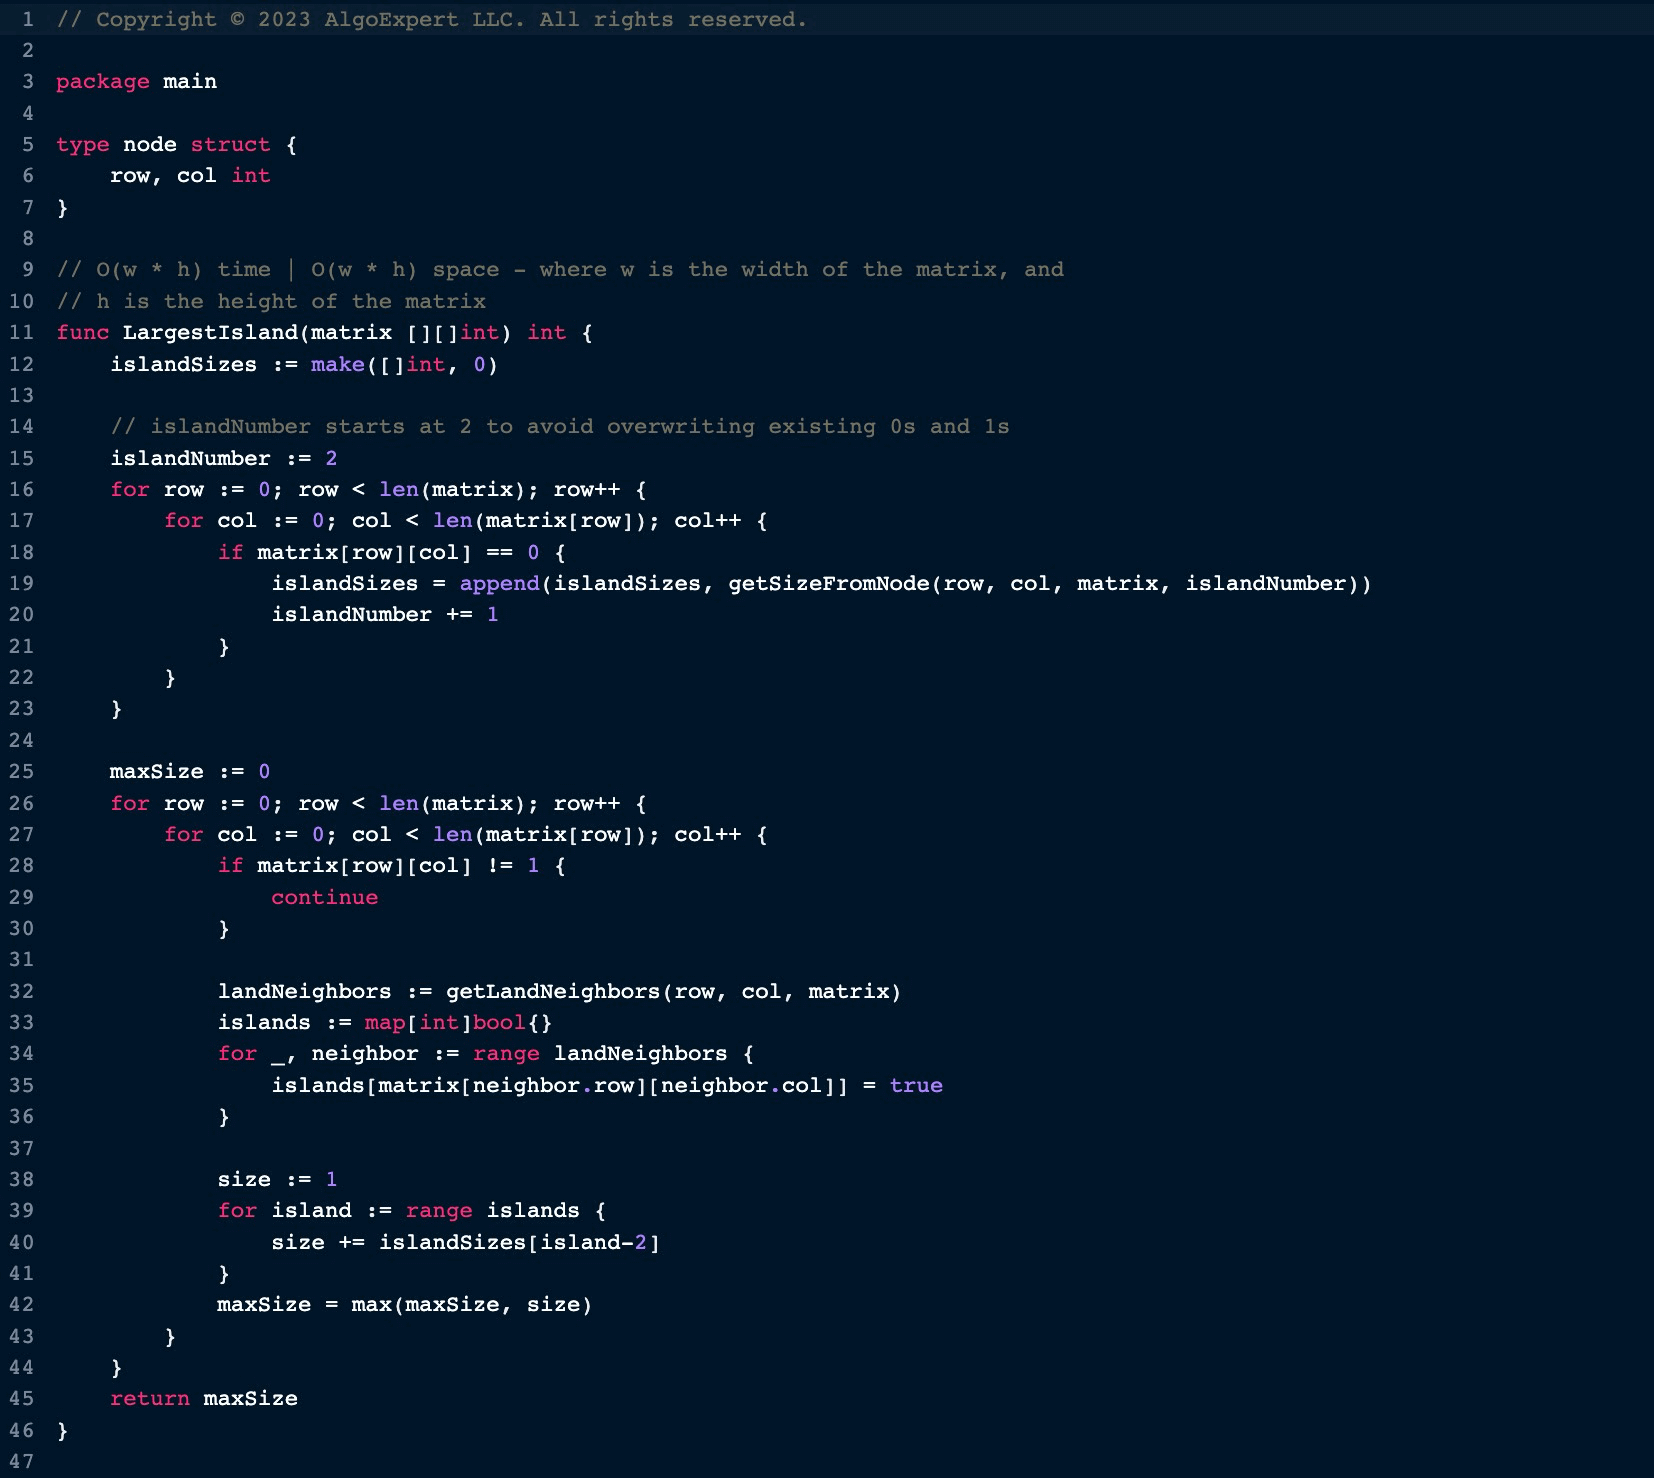
Task: Click line number 25 in the gutter
Action: (21, 772)
